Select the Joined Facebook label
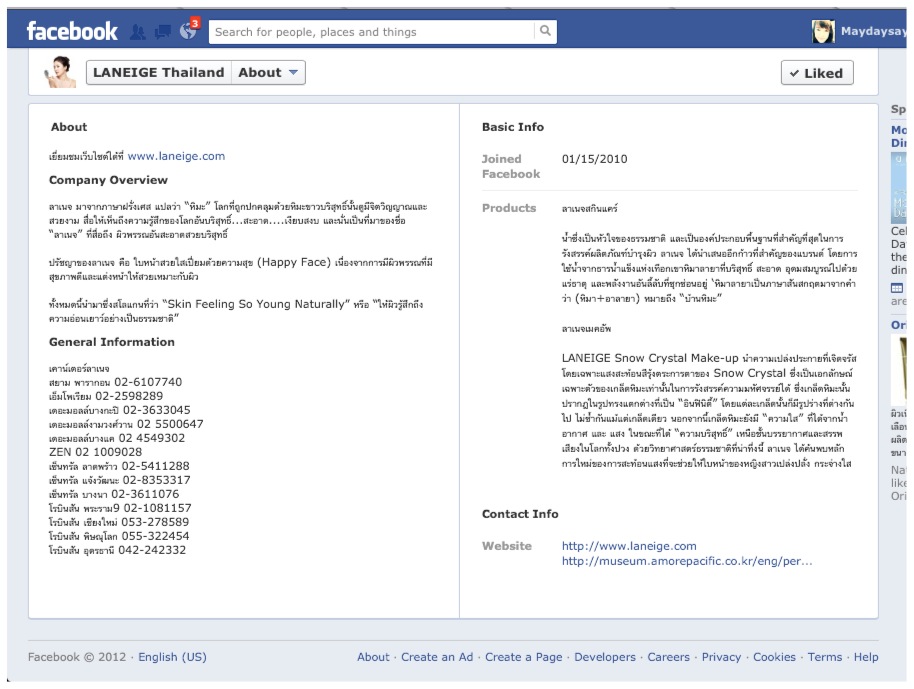The height and width of the screenshot is (689, 914). click(x=511, y=166)
